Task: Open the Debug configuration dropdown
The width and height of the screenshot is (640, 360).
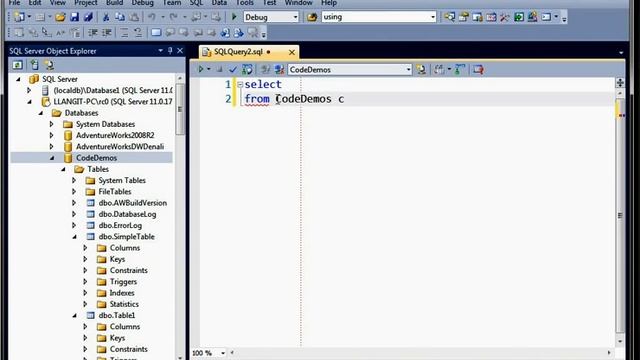Action: [296, 17]
